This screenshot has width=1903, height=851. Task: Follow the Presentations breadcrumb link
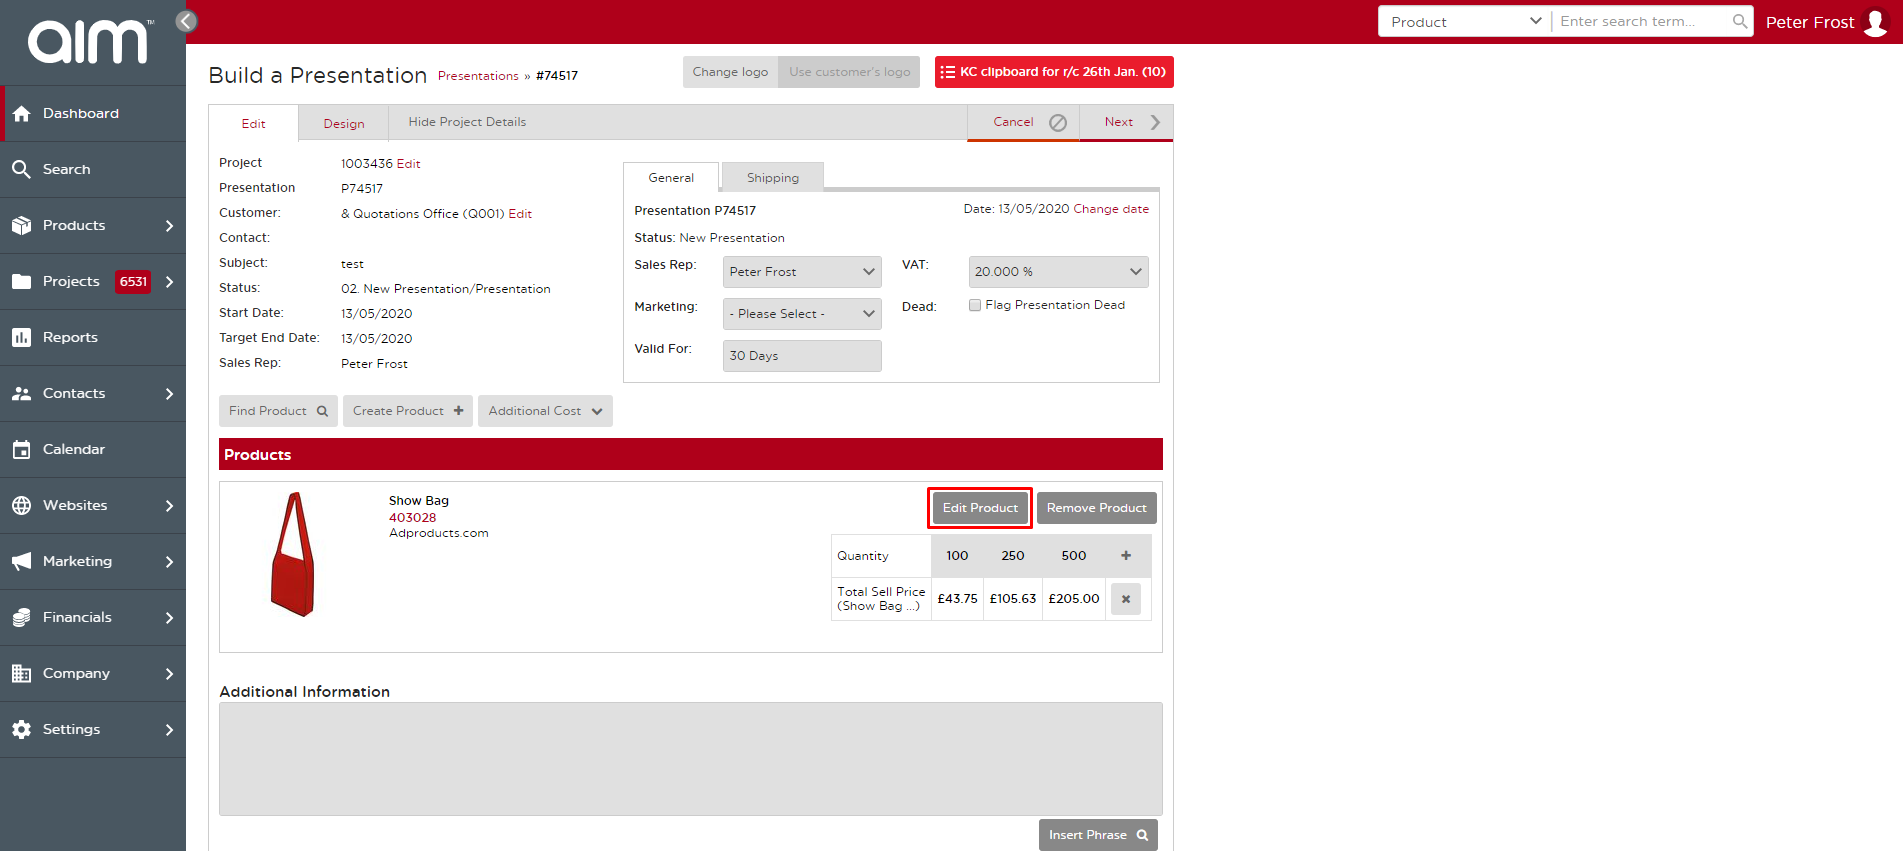pos(478,76)
